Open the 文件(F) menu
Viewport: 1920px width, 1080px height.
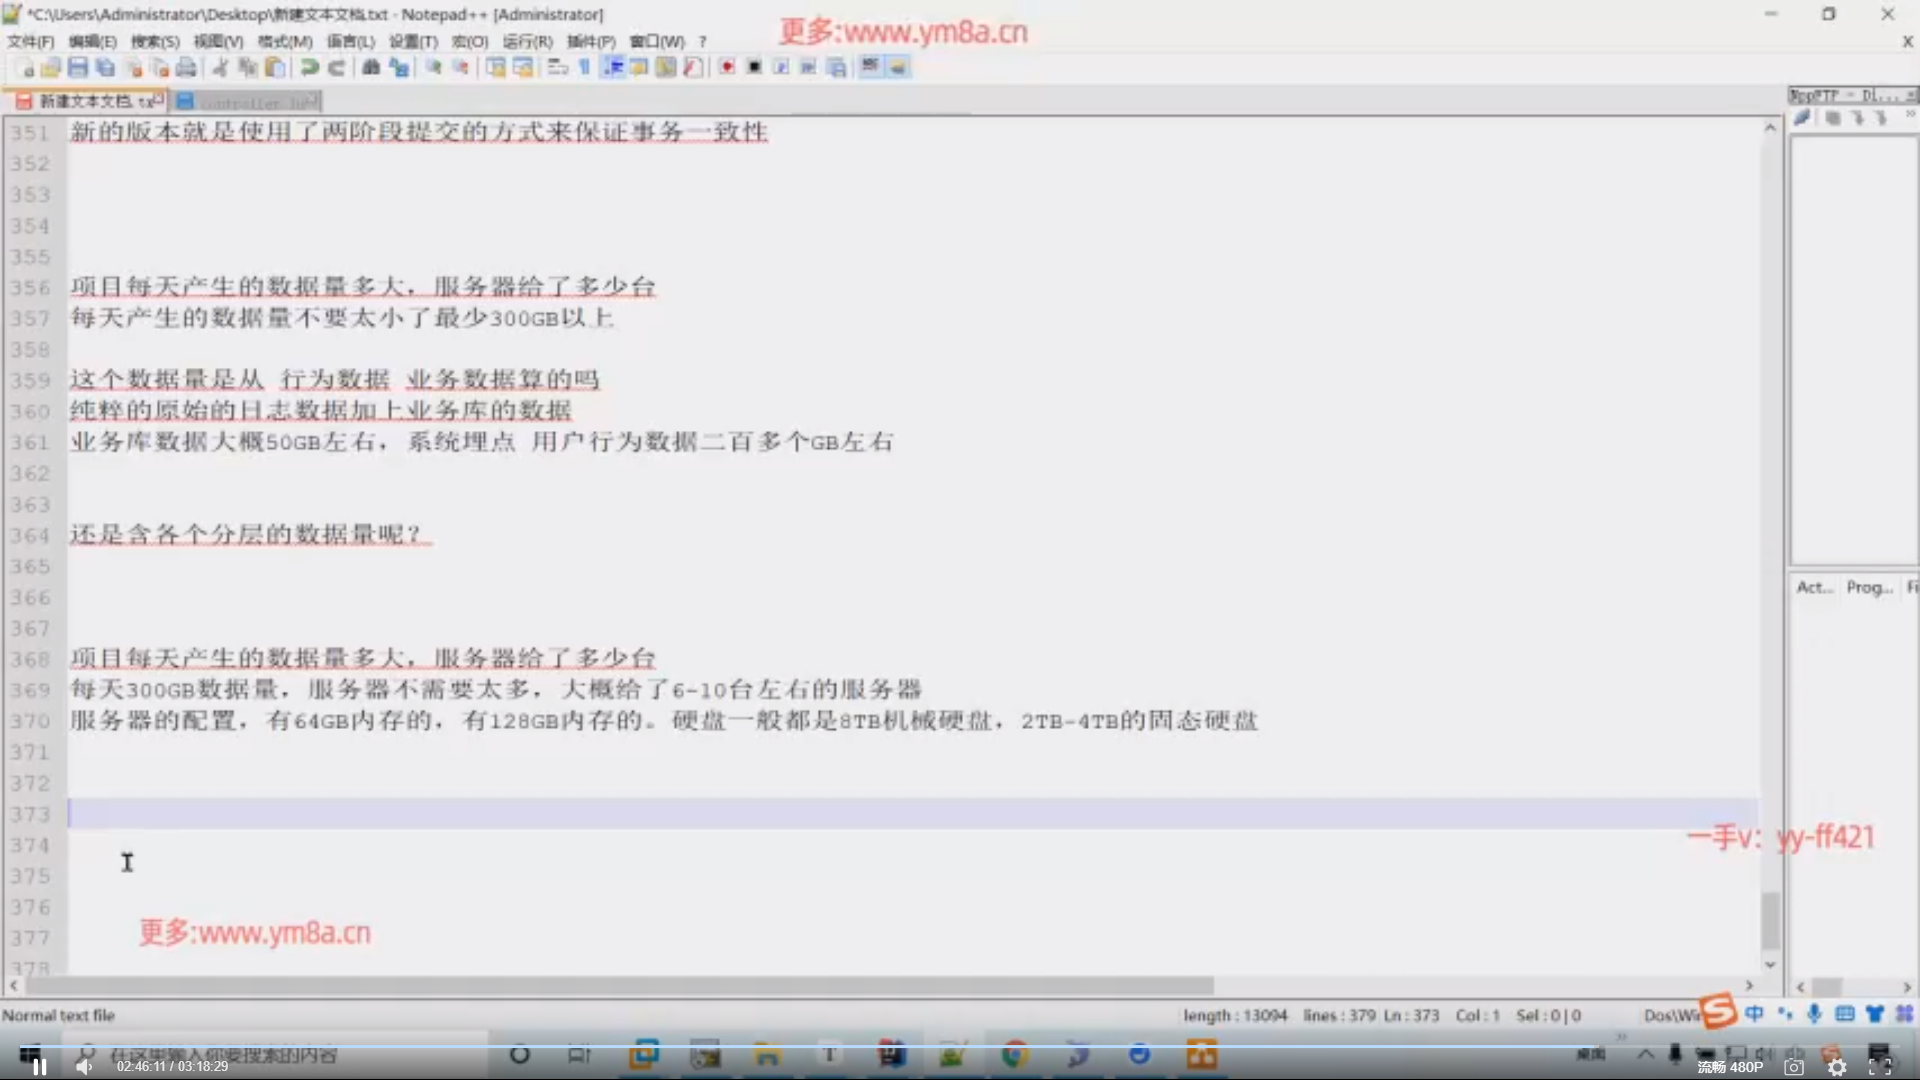[30, 41]
